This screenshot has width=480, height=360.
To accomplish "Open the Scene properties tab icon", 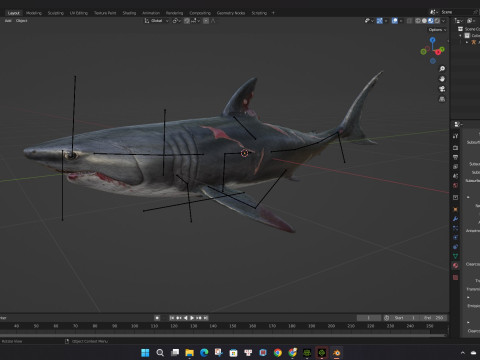I will (x=456, y=176).
